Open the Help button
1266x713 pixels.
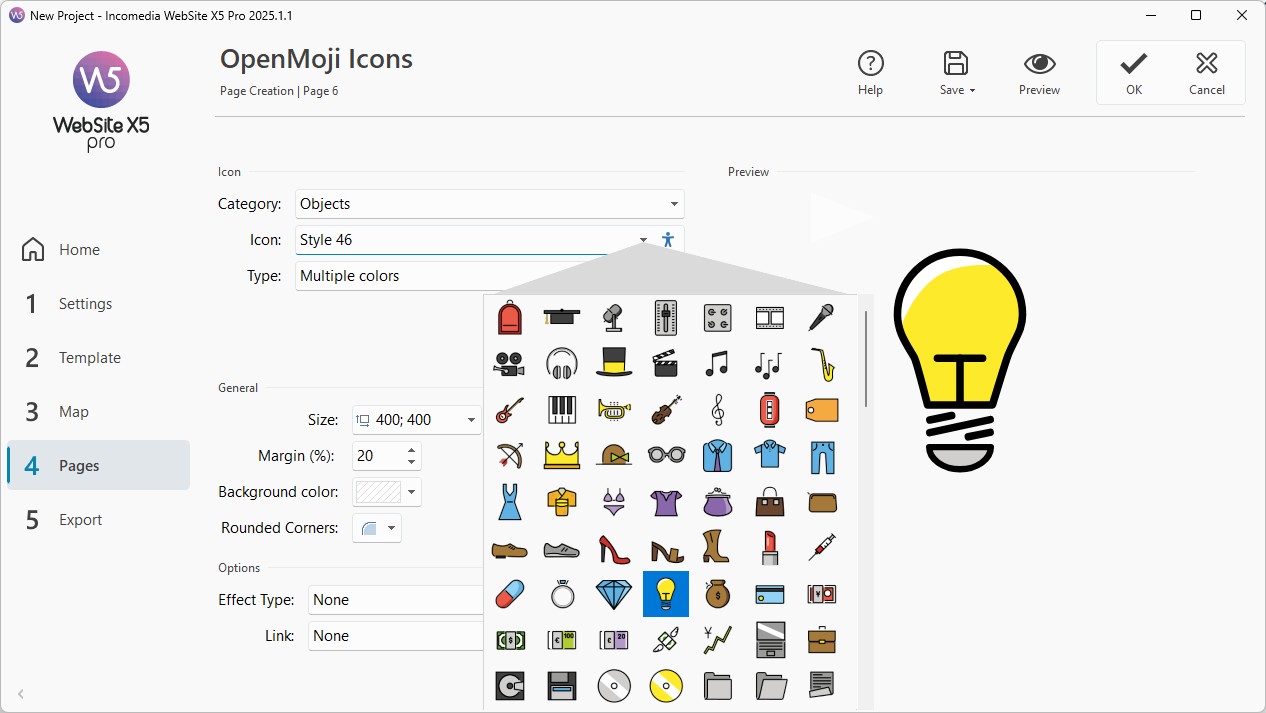click(871, 73)
